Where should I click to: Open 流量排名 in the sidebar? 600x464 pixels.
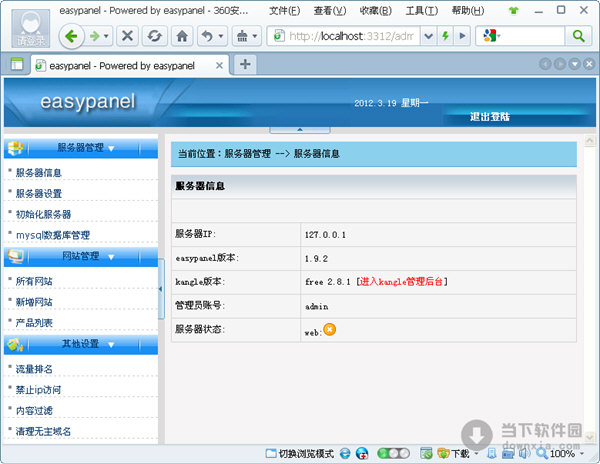tap(34, 369)
